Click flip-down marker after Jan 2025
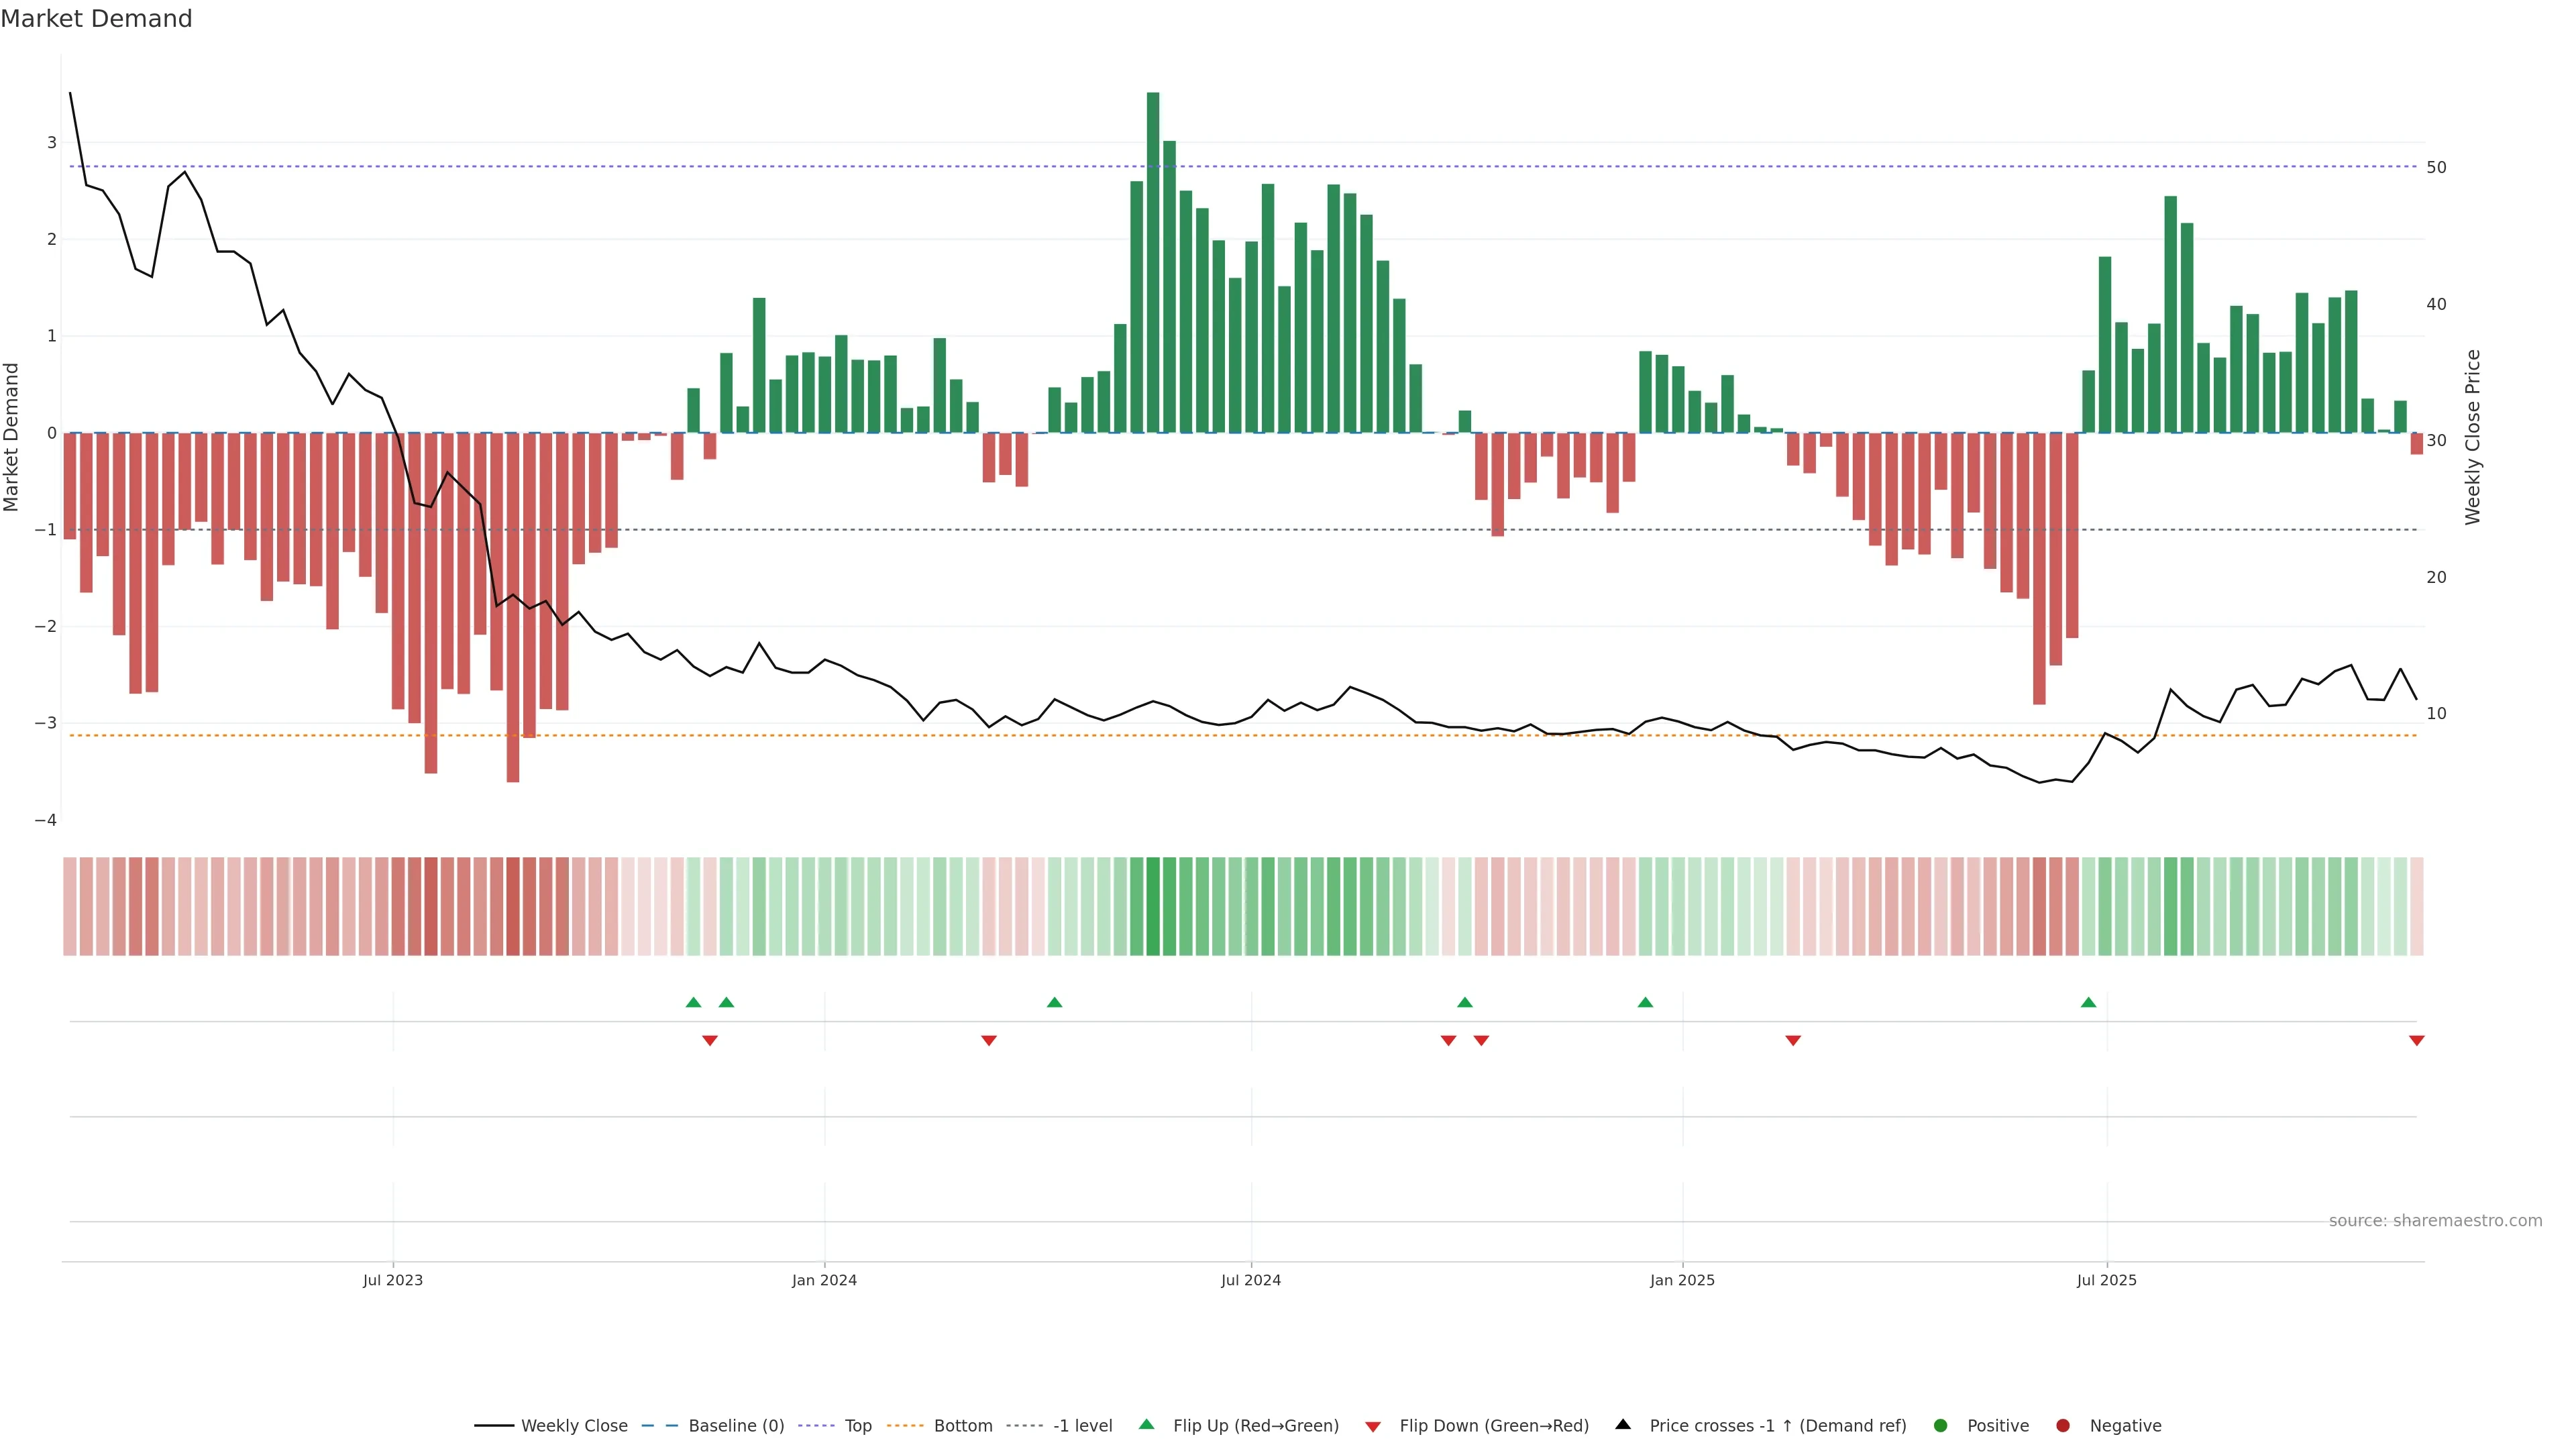 [x=1793, y=1041]
